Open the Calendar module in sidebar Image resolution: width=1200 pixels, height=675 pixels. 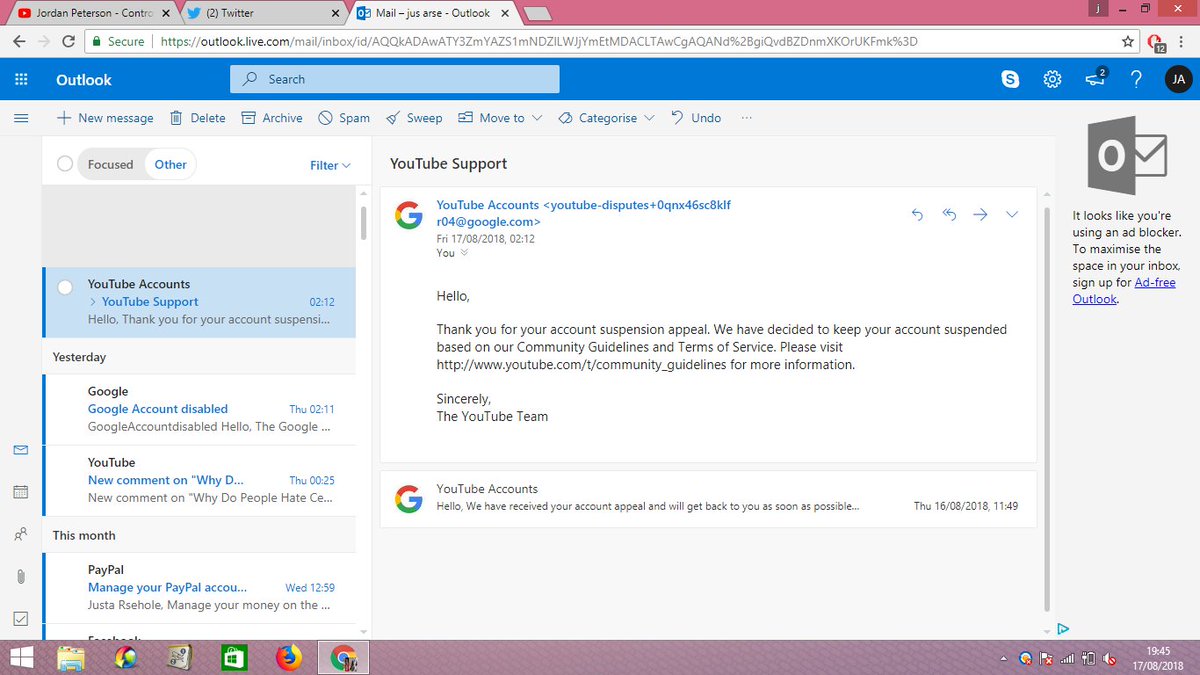coord(21,492)
